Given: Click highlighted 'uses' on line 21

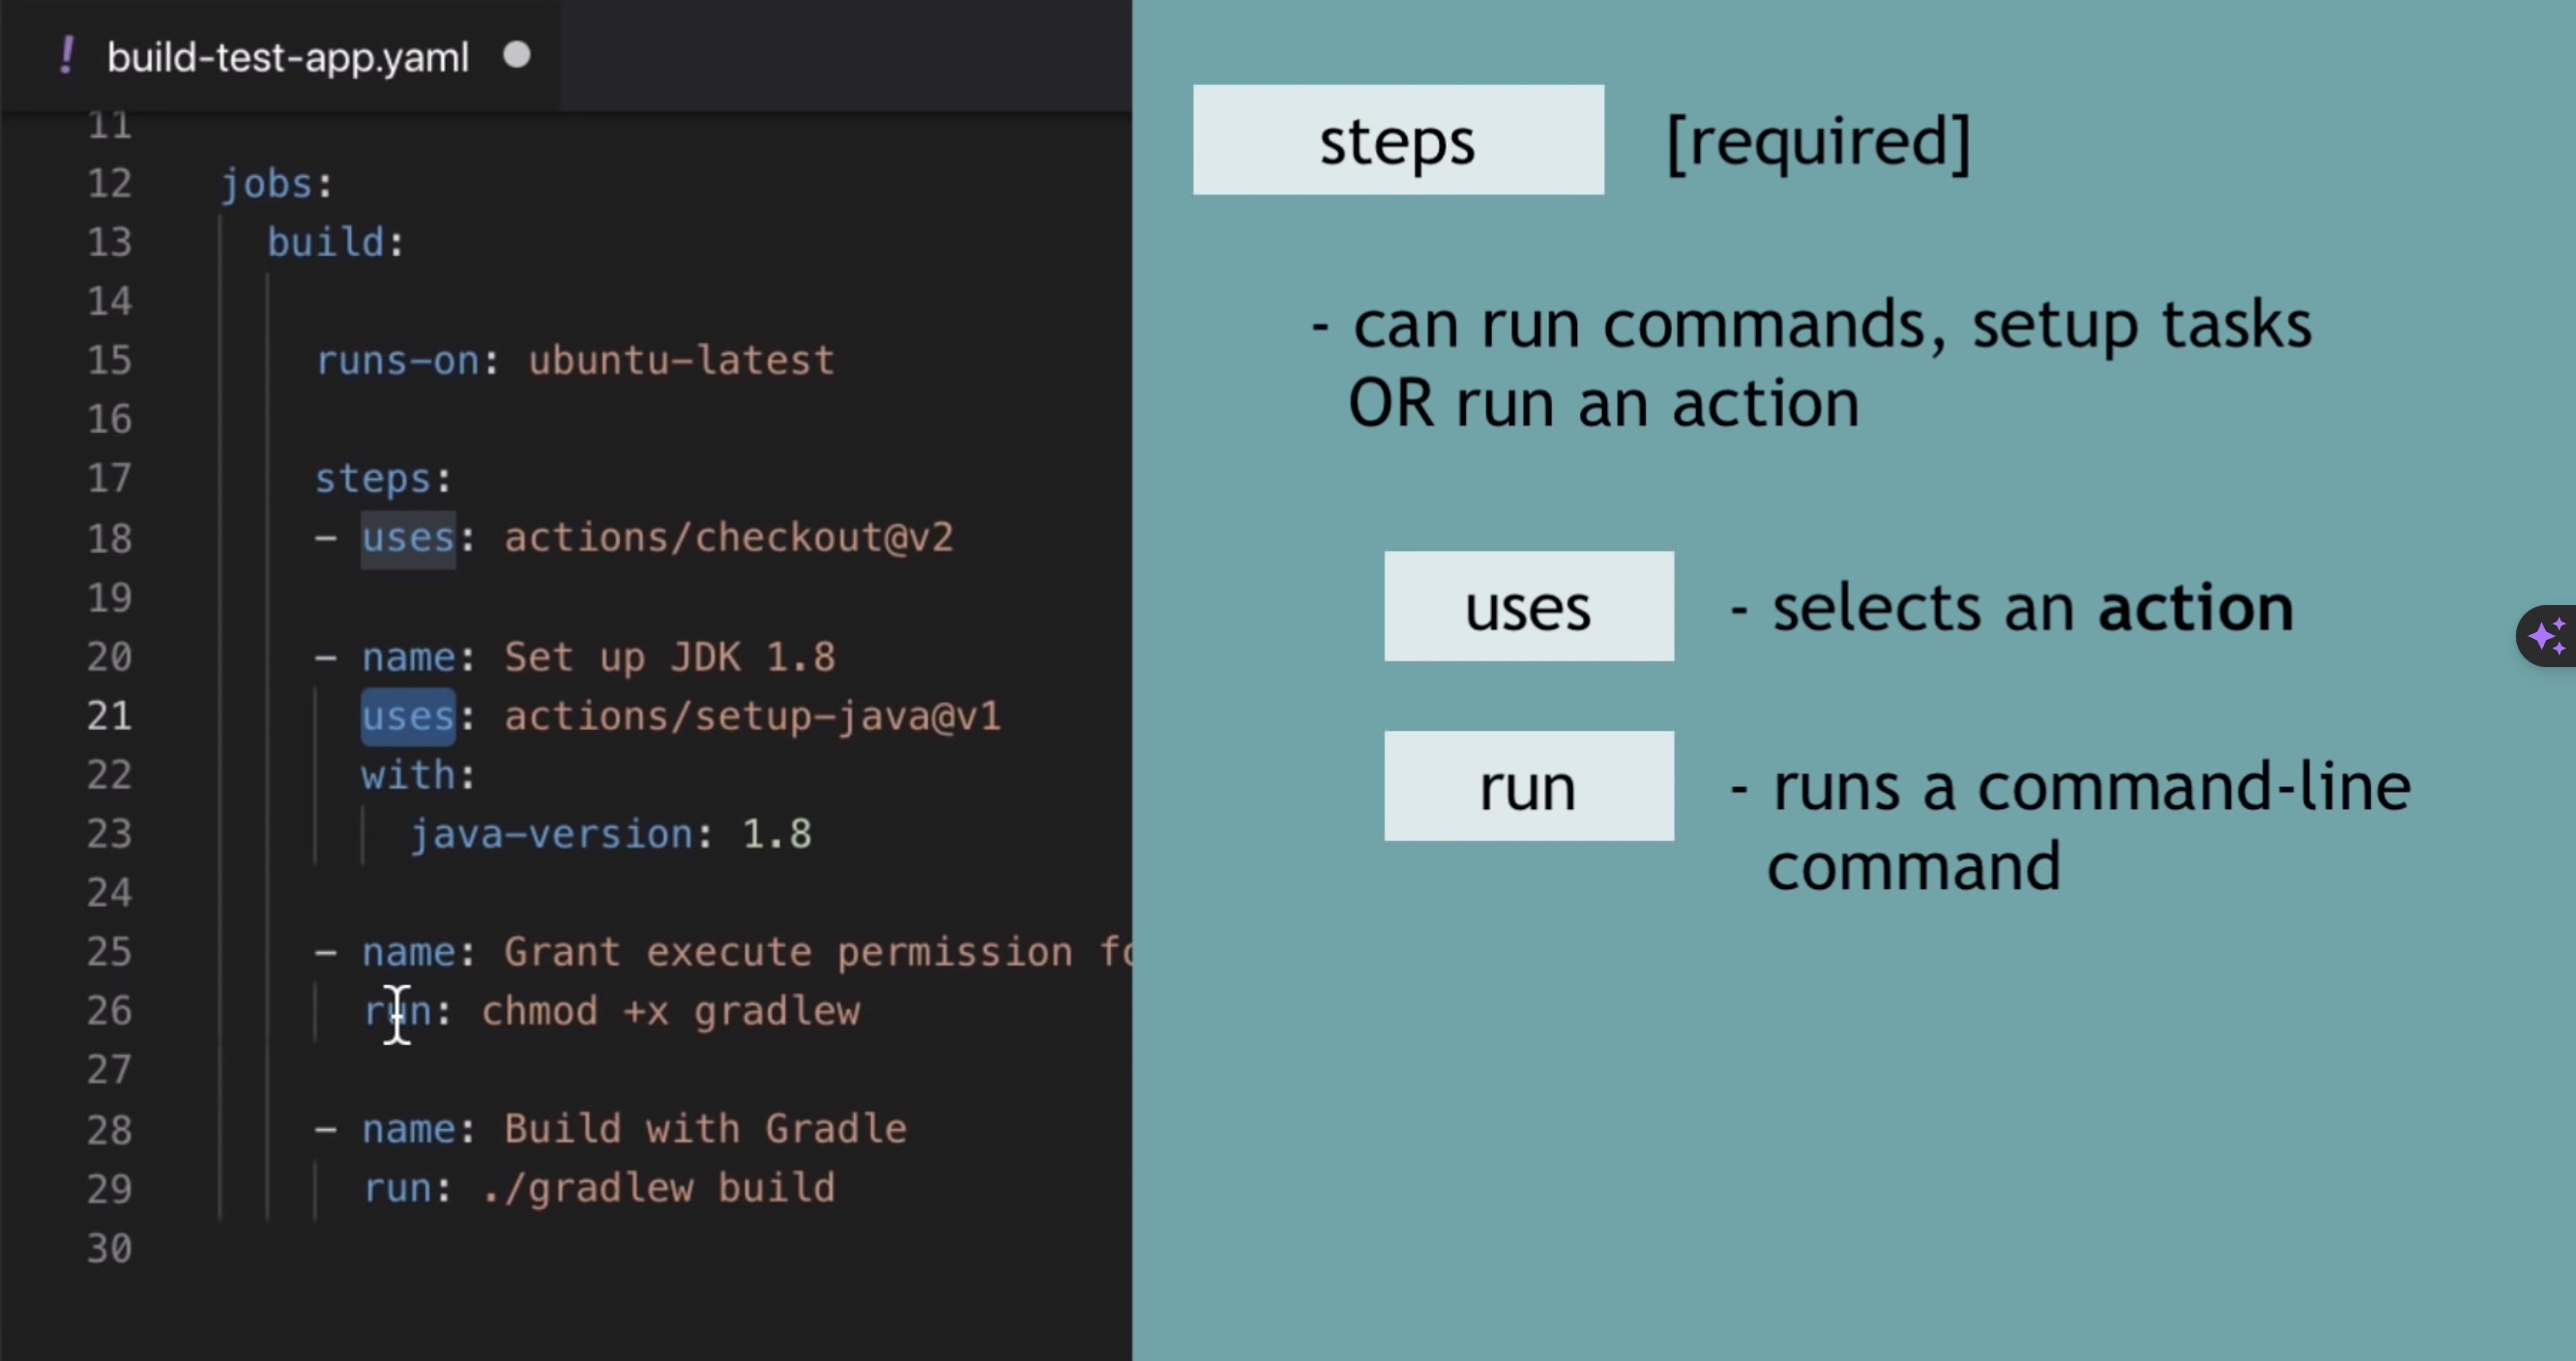Looking at the screenshot, I should pyautogui.click(x=408, y=716).
